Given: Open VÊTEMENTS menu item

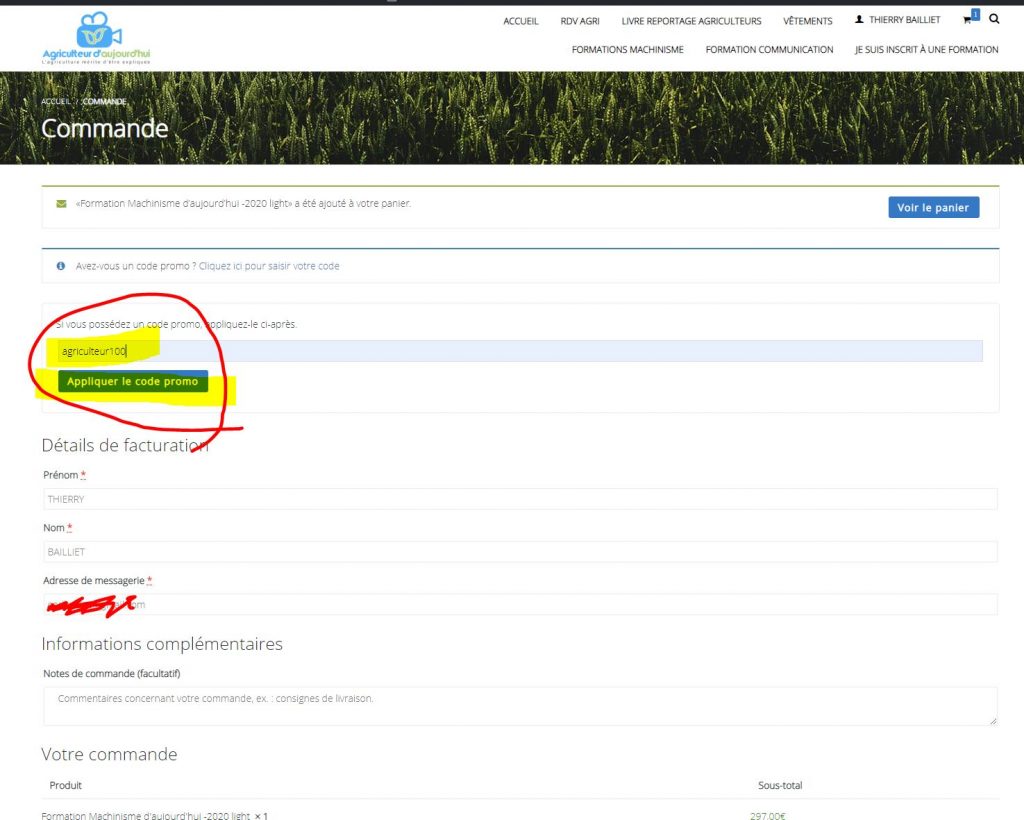Looking at the screenshot, I should (807, 21).
